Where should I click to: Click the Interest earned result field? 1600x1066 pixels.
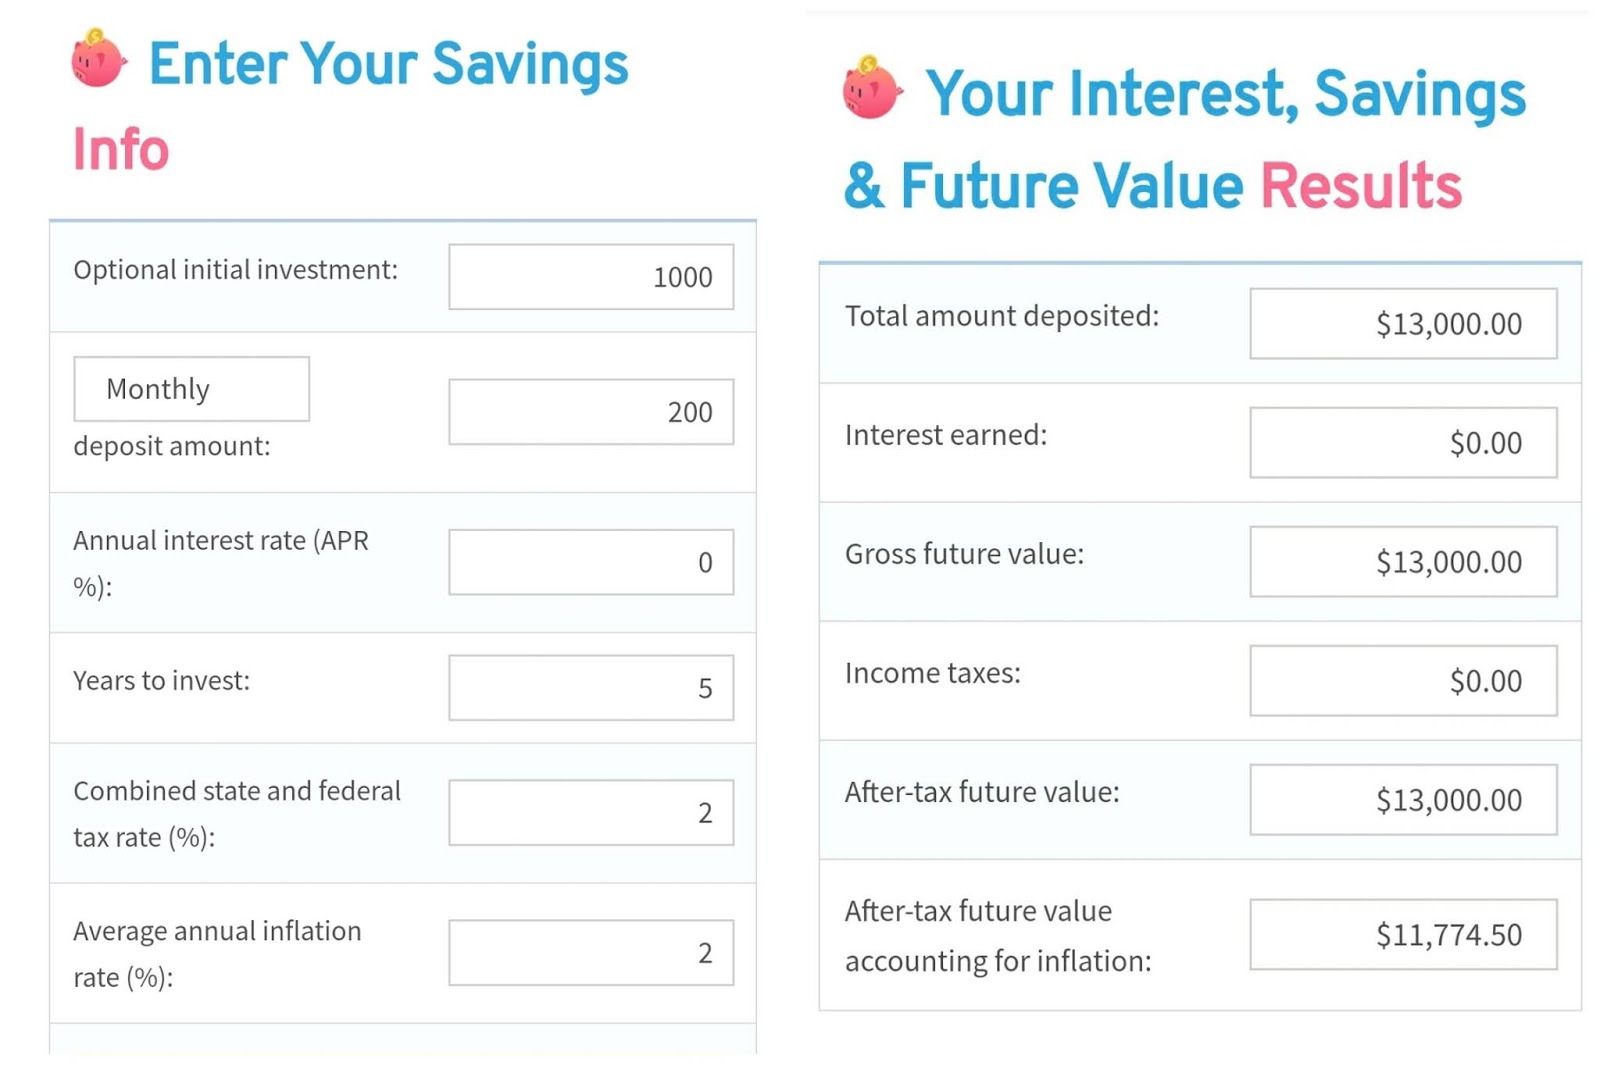click(x=1402, y=443)
